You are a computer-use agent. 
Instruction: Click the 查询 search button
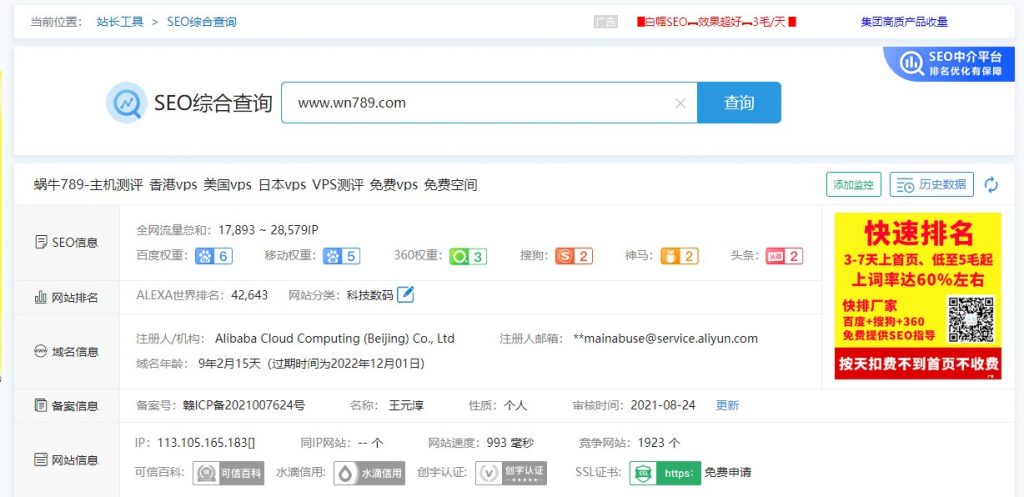coord(738,103)
